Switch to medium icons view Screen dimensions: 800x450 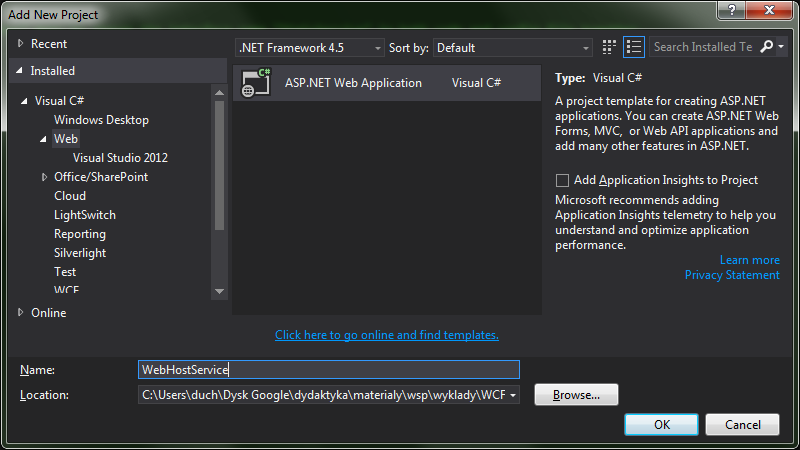(609, 47)
